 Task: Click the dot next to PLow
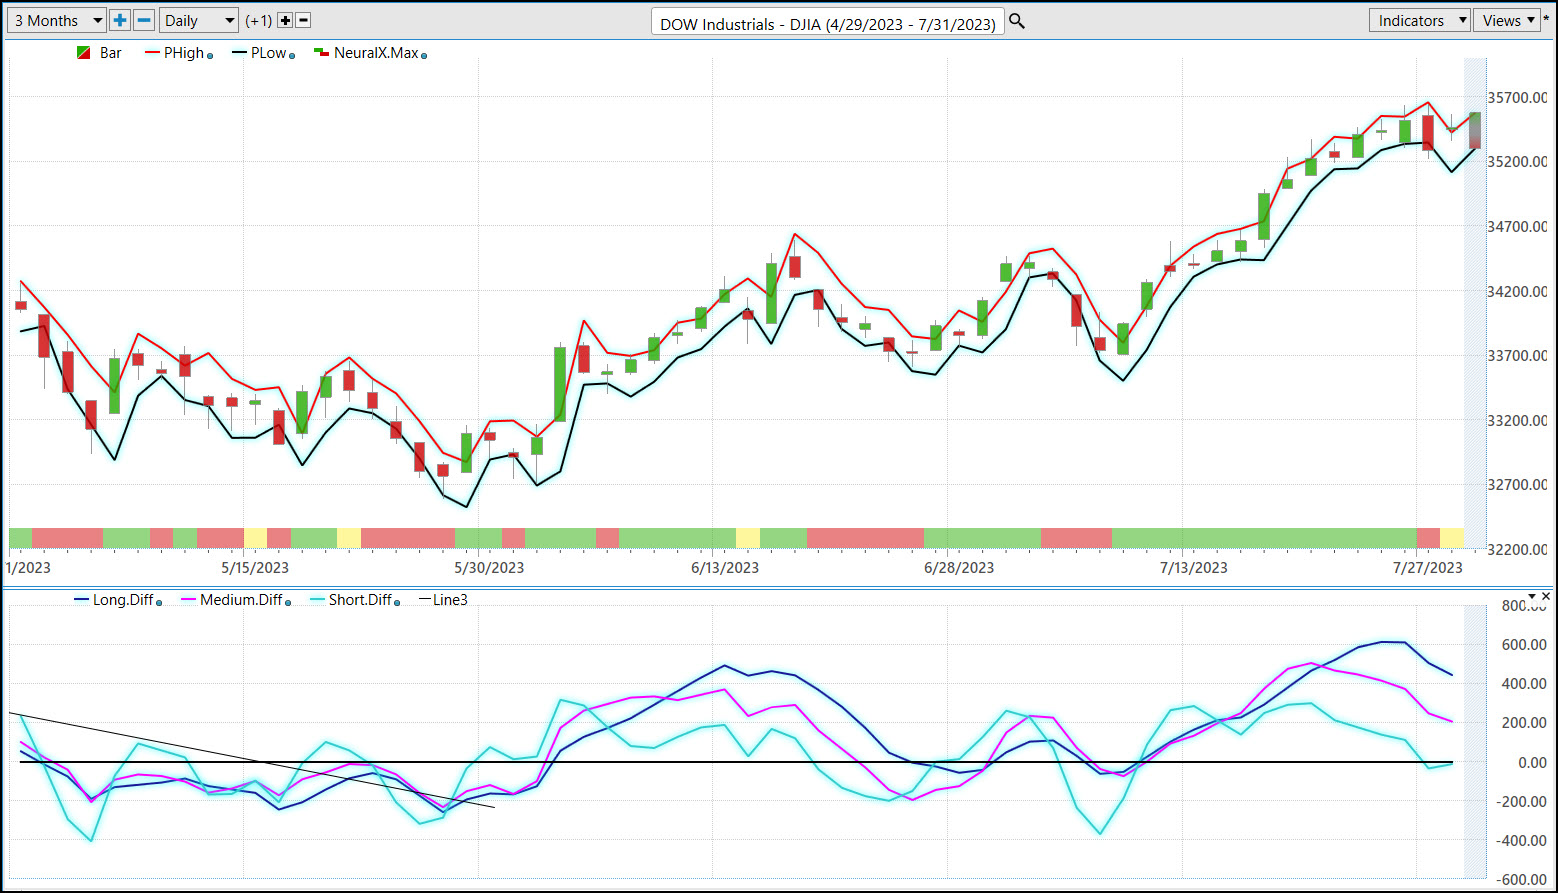click(292, 56)
